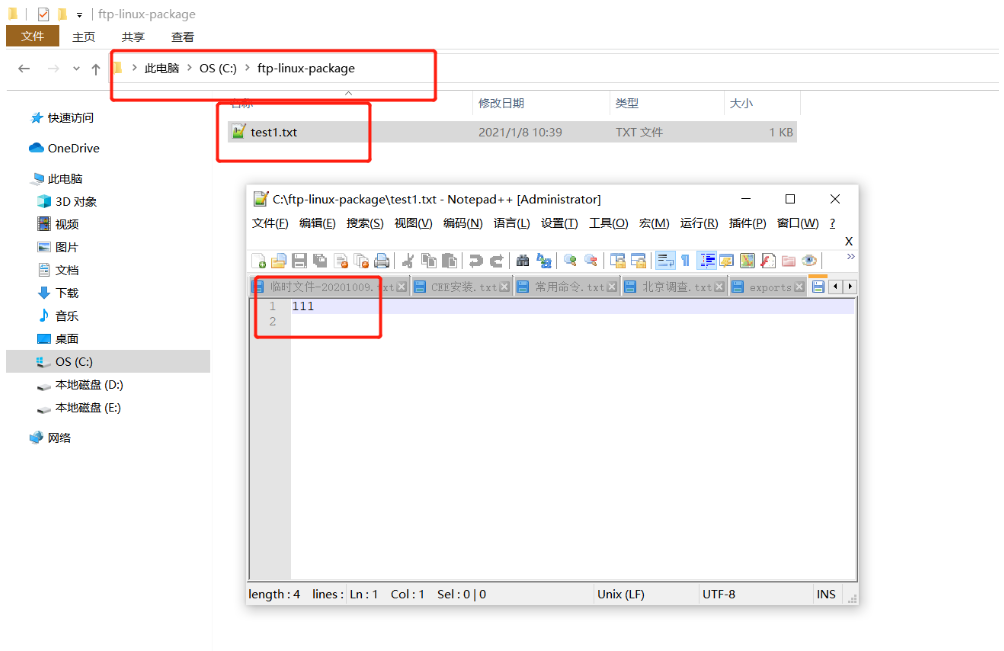Open a file using Notepad++ toolbar folder icon
Screen dimensions: 1004x651
[279, 261]
